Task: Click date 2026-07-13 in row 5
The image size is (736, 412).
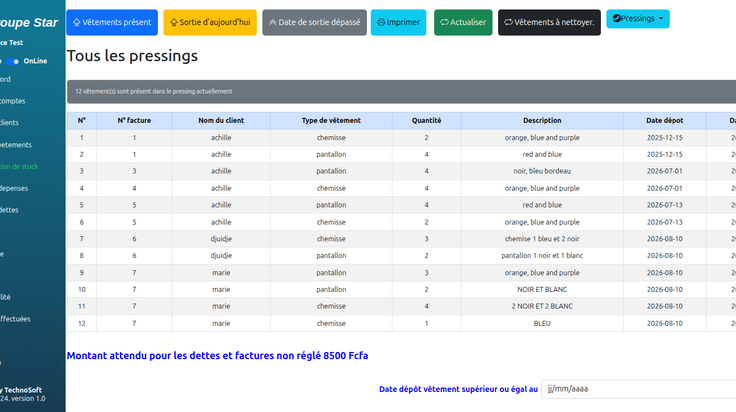Action: [665, 205]
